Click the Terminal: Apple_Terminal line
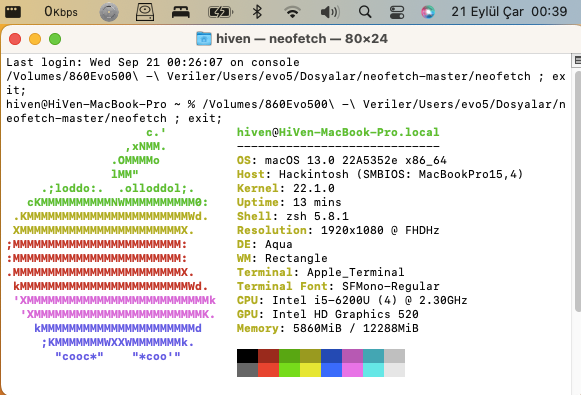Screen dimensions: 581x395 [321, 272]
